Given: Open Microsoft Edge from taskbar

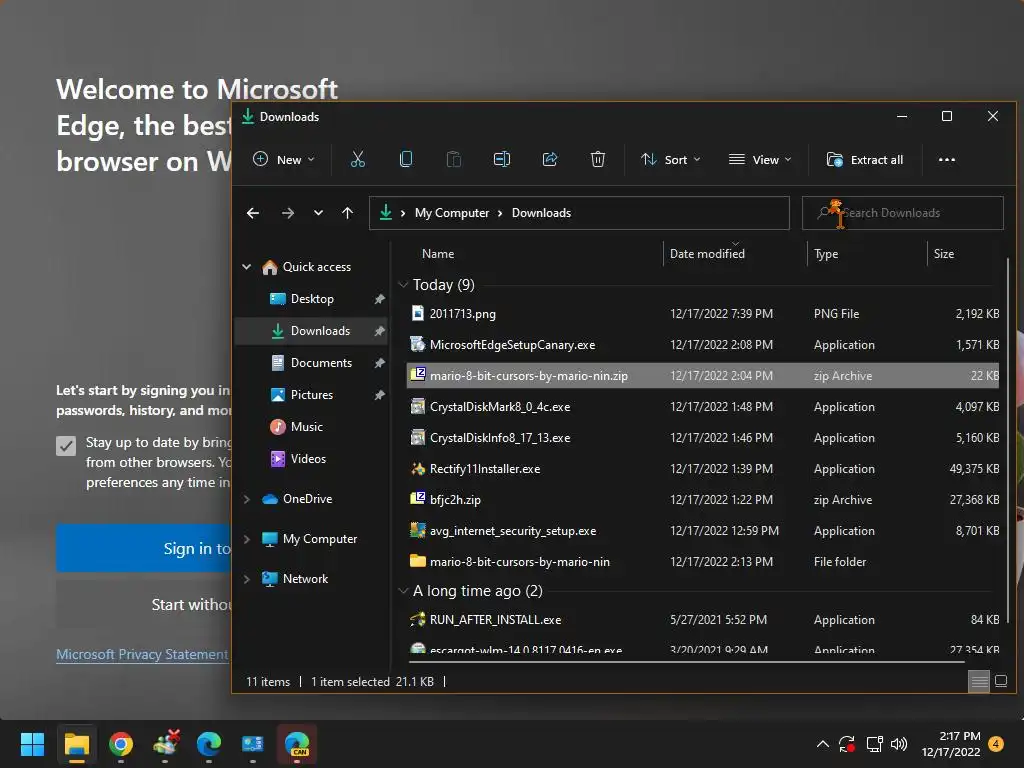Looking at the screenshot, I should pyautogui.click(x=209, y=744).
